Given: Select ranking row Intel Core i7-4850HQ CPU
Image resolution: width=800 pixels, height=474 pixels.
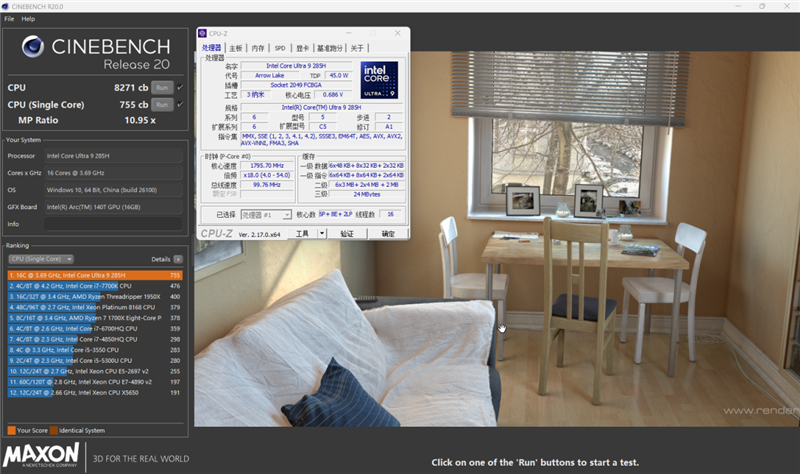Looking at the screenshot, I should [x=95, y=339].
